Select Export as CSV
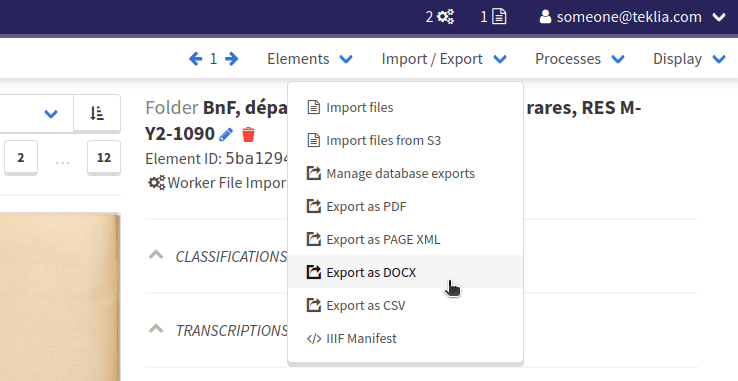This screenshot has width=738, height=381. (x=405, y=305)
